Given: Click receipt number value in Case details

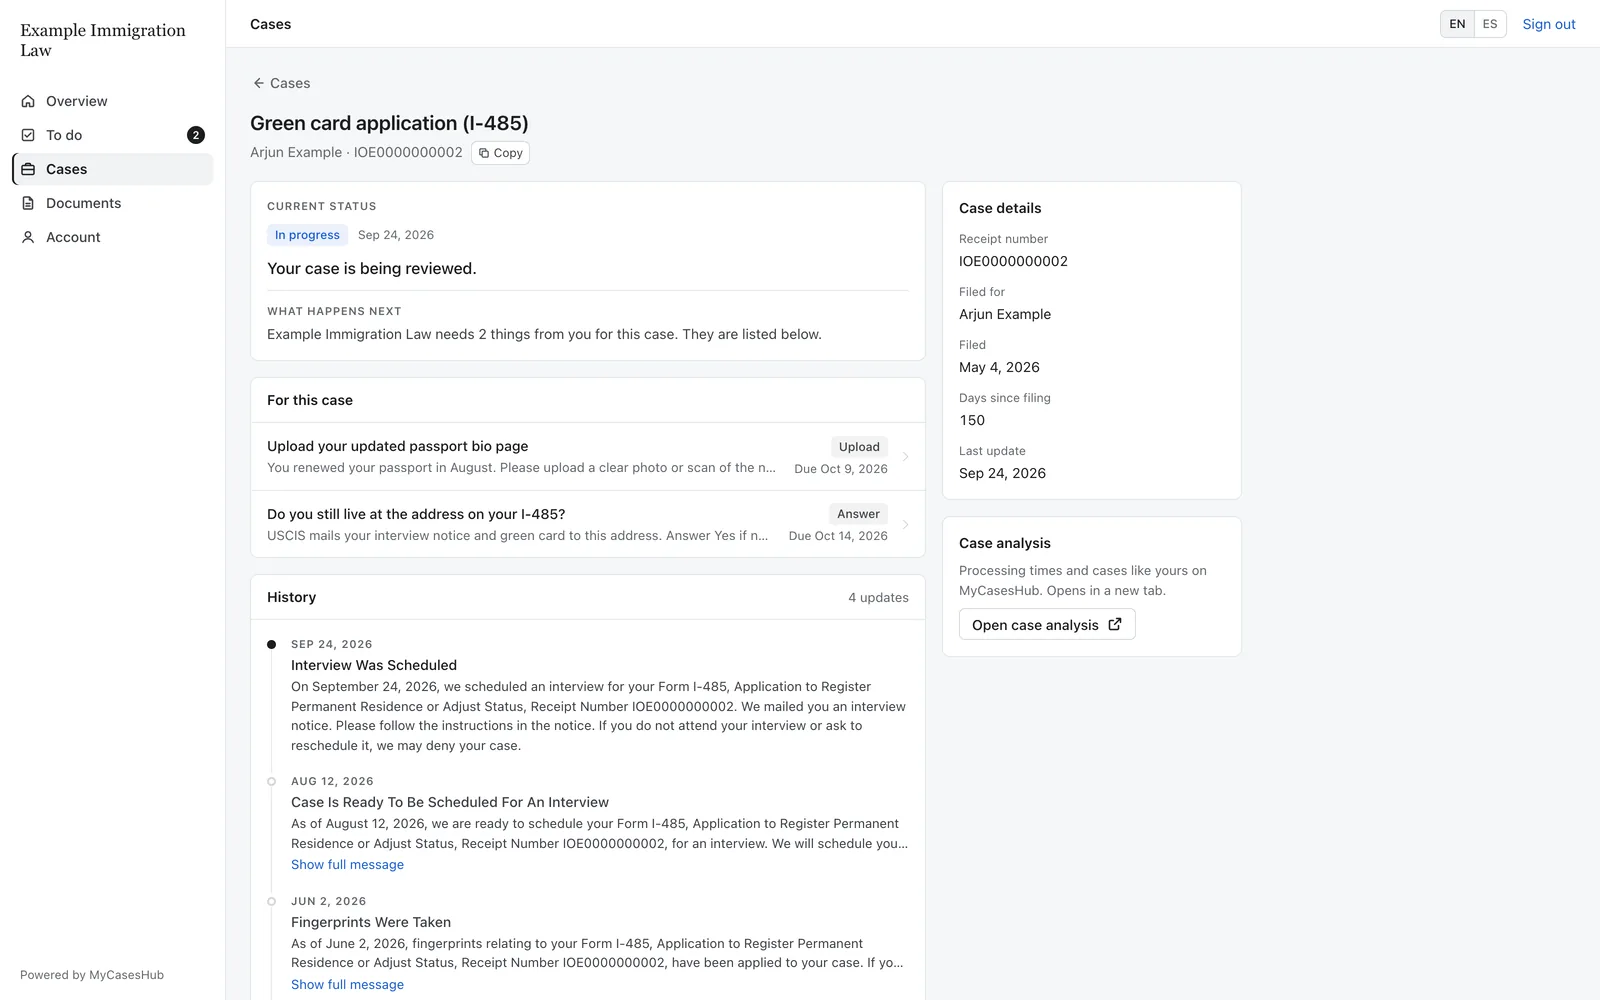Looking at the screenshot, I should tap(1013, 261).
